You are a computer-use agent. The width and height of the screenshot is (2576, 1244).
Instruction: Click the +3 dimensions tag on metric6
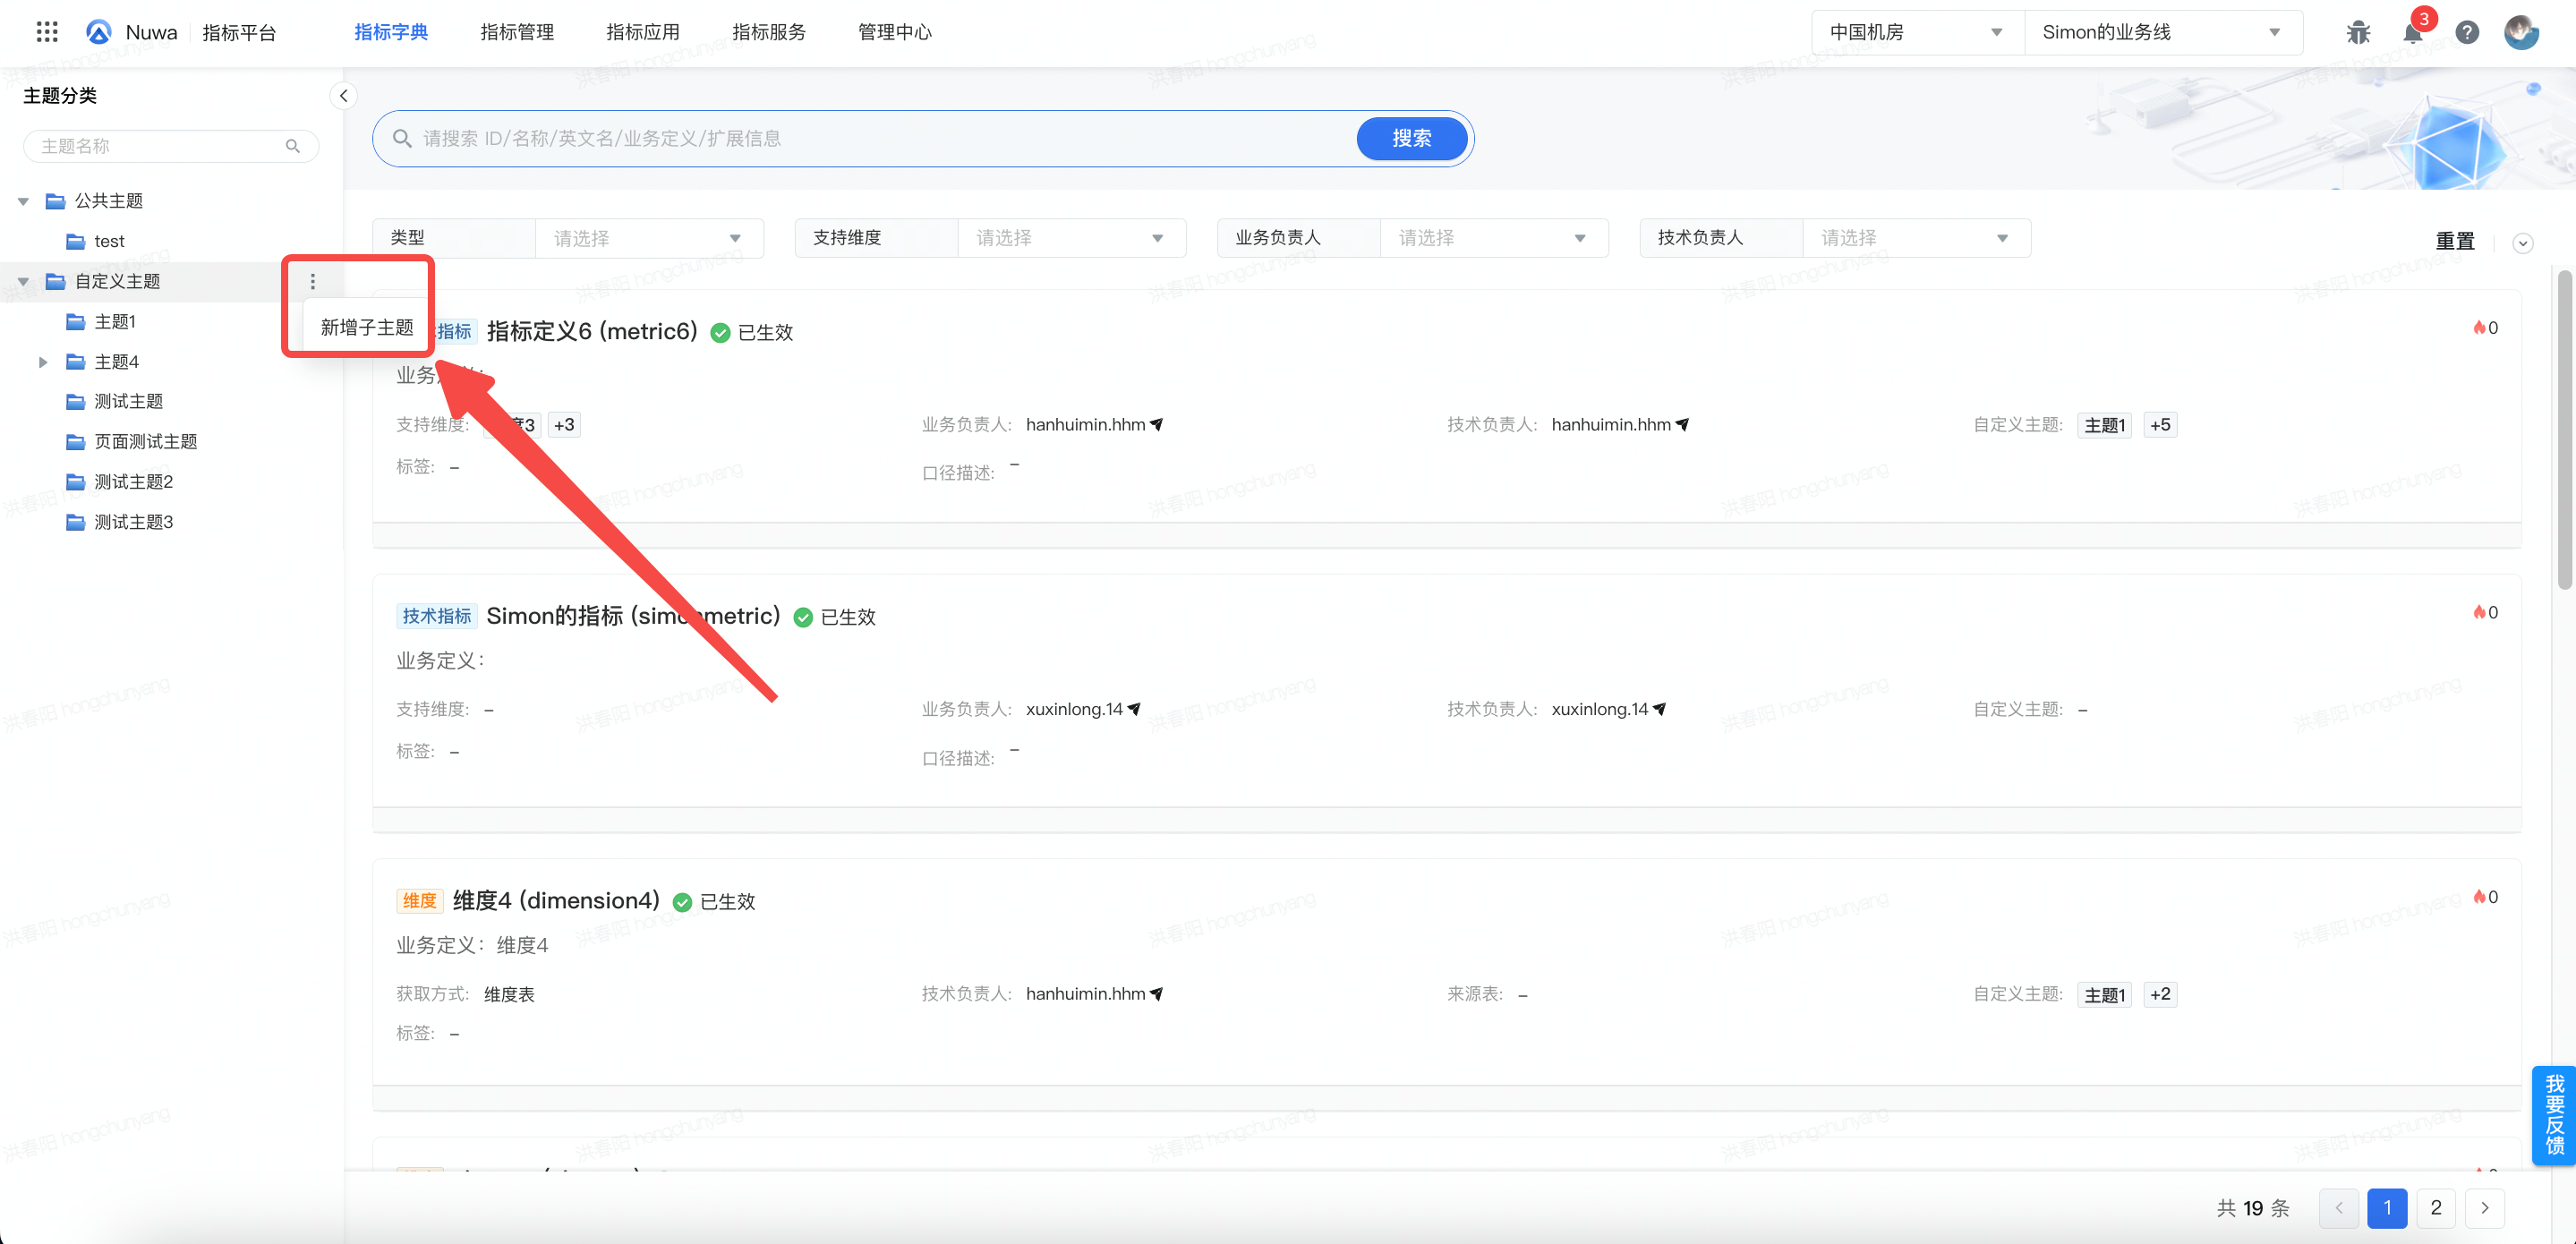click(x=564, y=425)
